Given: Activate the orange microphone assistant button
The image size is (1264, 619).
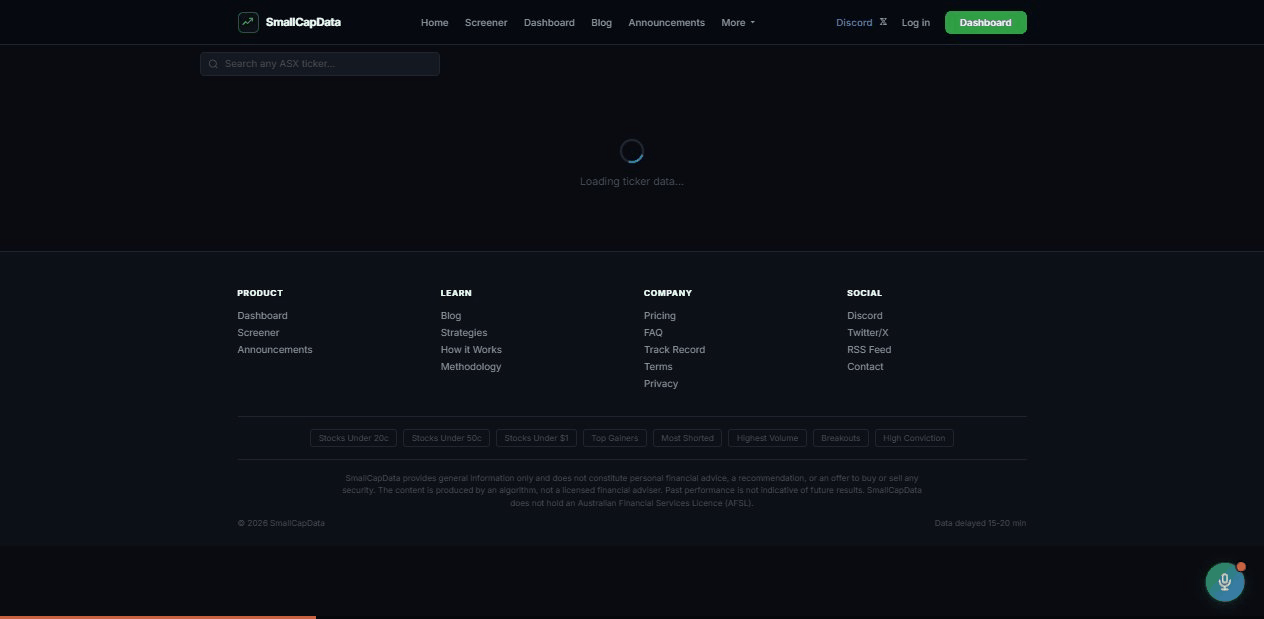Looking at the screenshot, I should coord(1225,581).
